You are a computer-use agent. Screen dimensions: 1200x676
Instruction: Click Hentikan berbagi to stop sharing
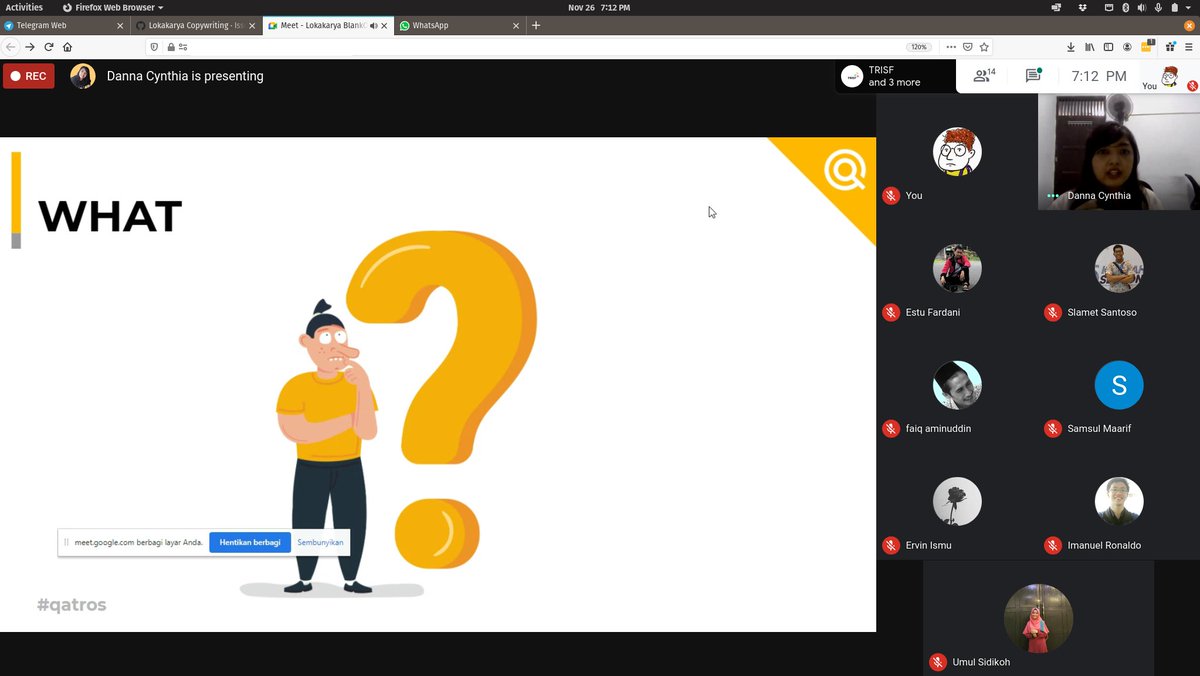[250, 542]
